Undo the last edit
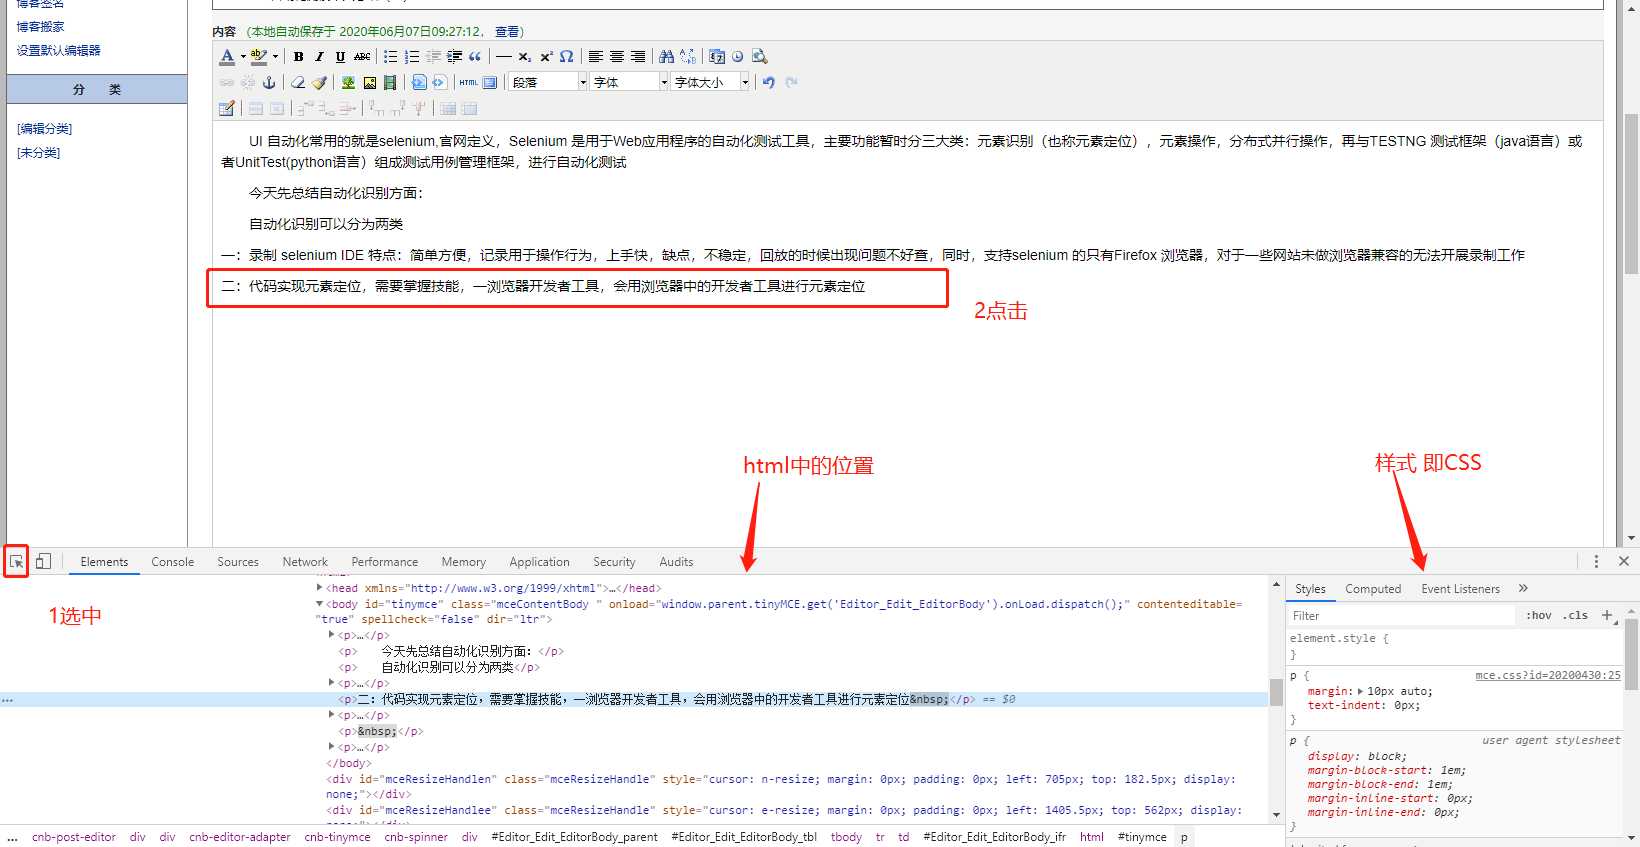The width and height of the screenshot is (1640, 847). [x=768, y=83]
